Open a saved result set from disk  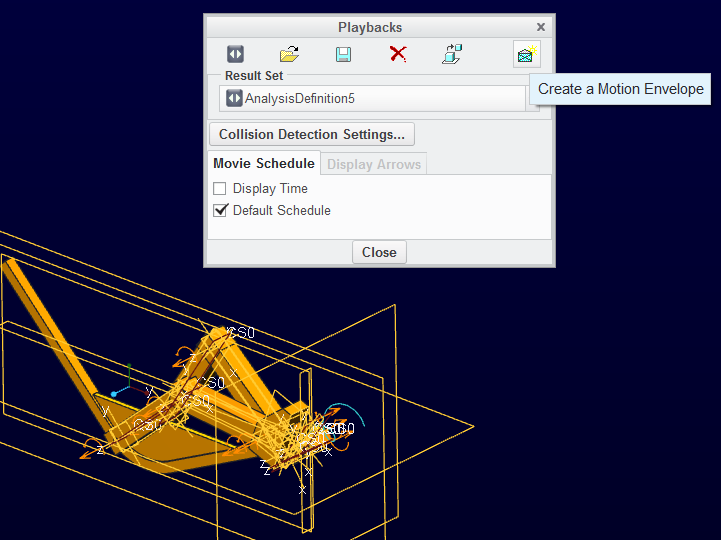tap(289, 54)
